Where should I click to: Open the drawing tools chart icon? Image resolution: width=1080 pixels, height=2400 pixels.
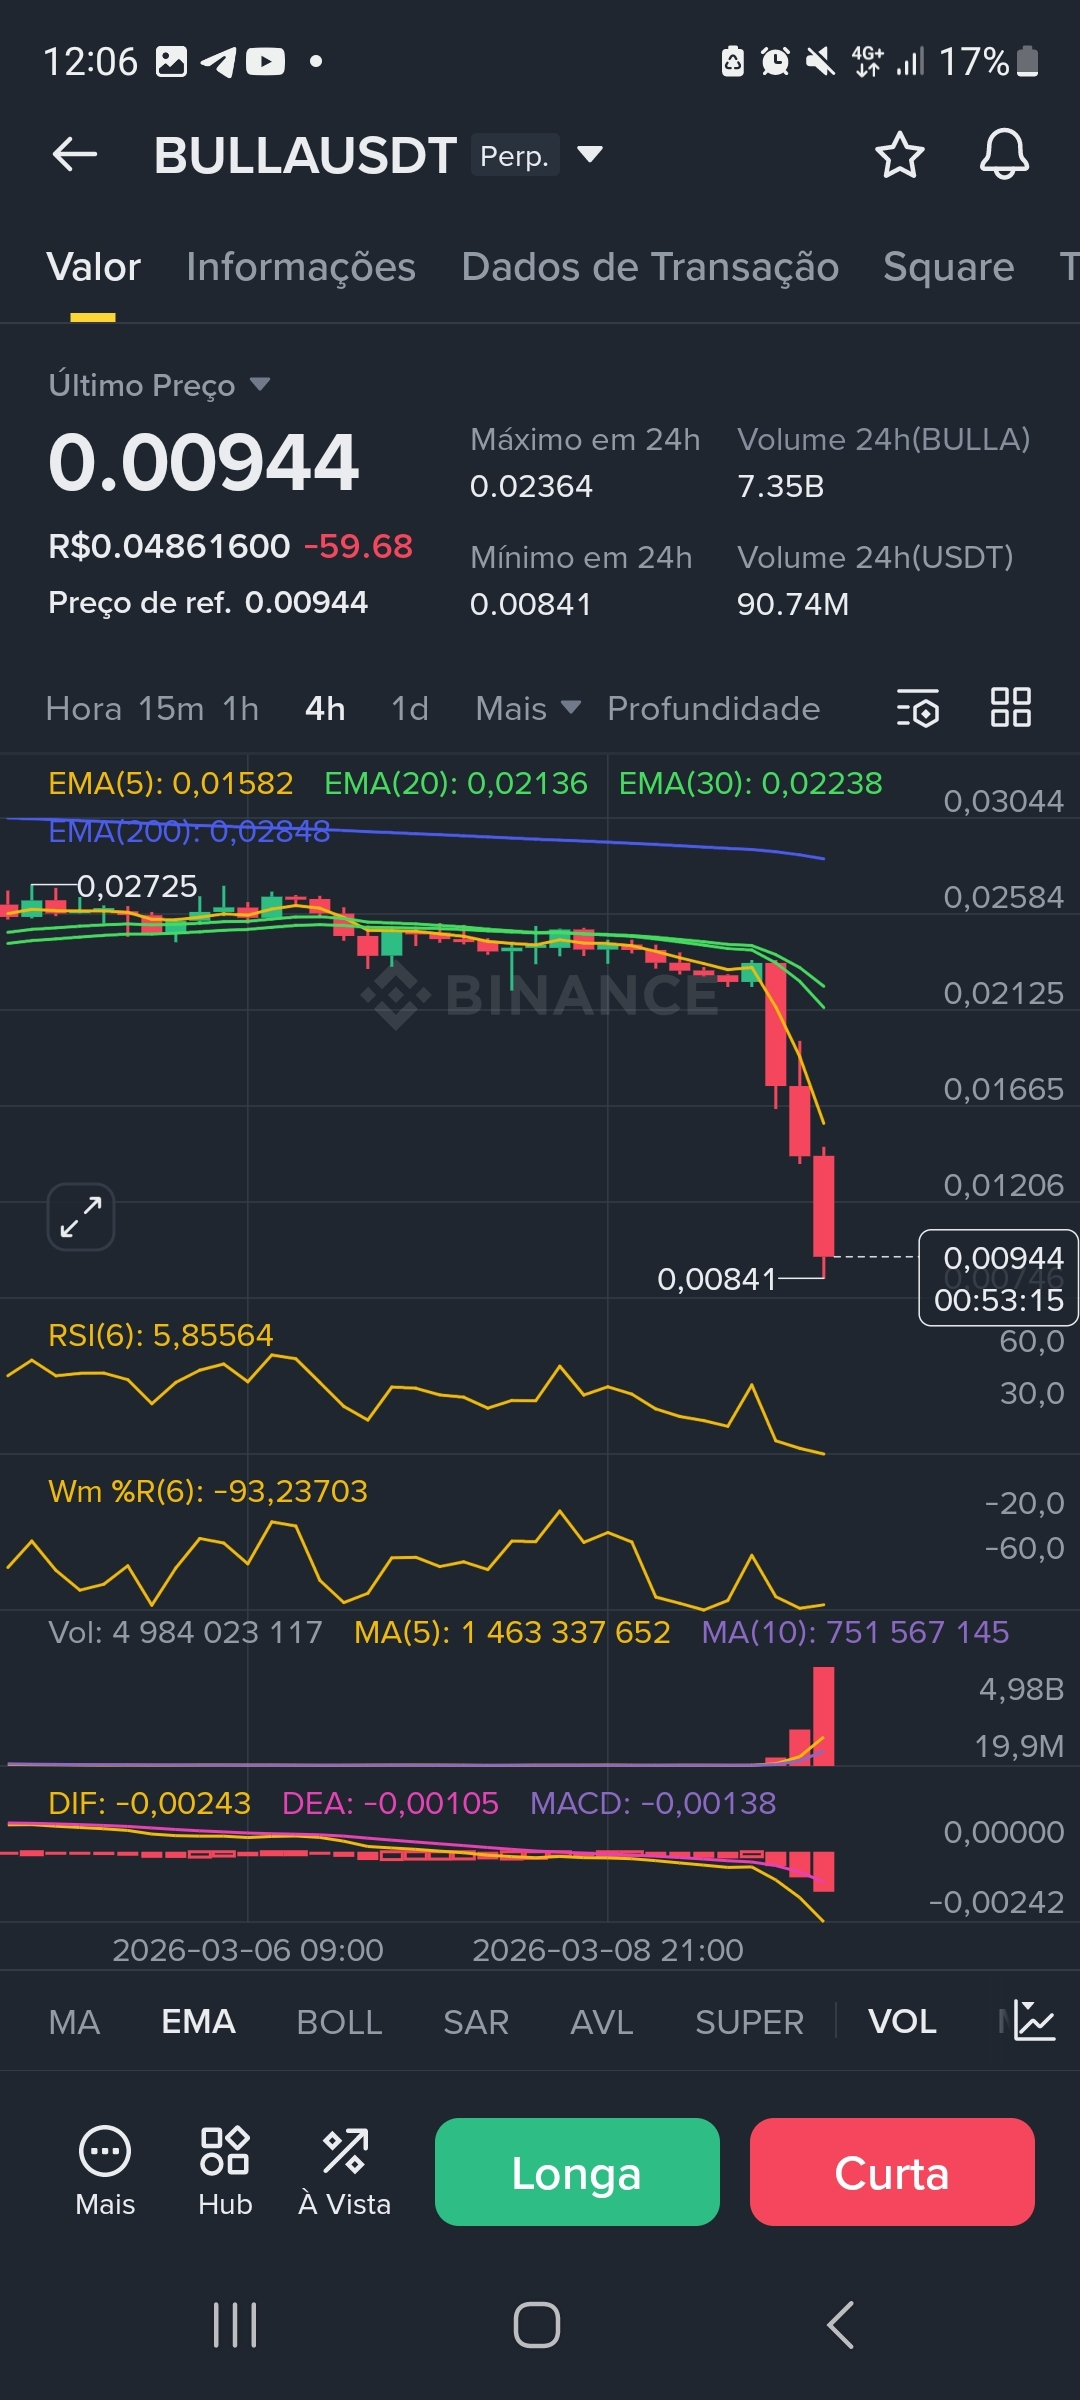tap(1034, 2020)
